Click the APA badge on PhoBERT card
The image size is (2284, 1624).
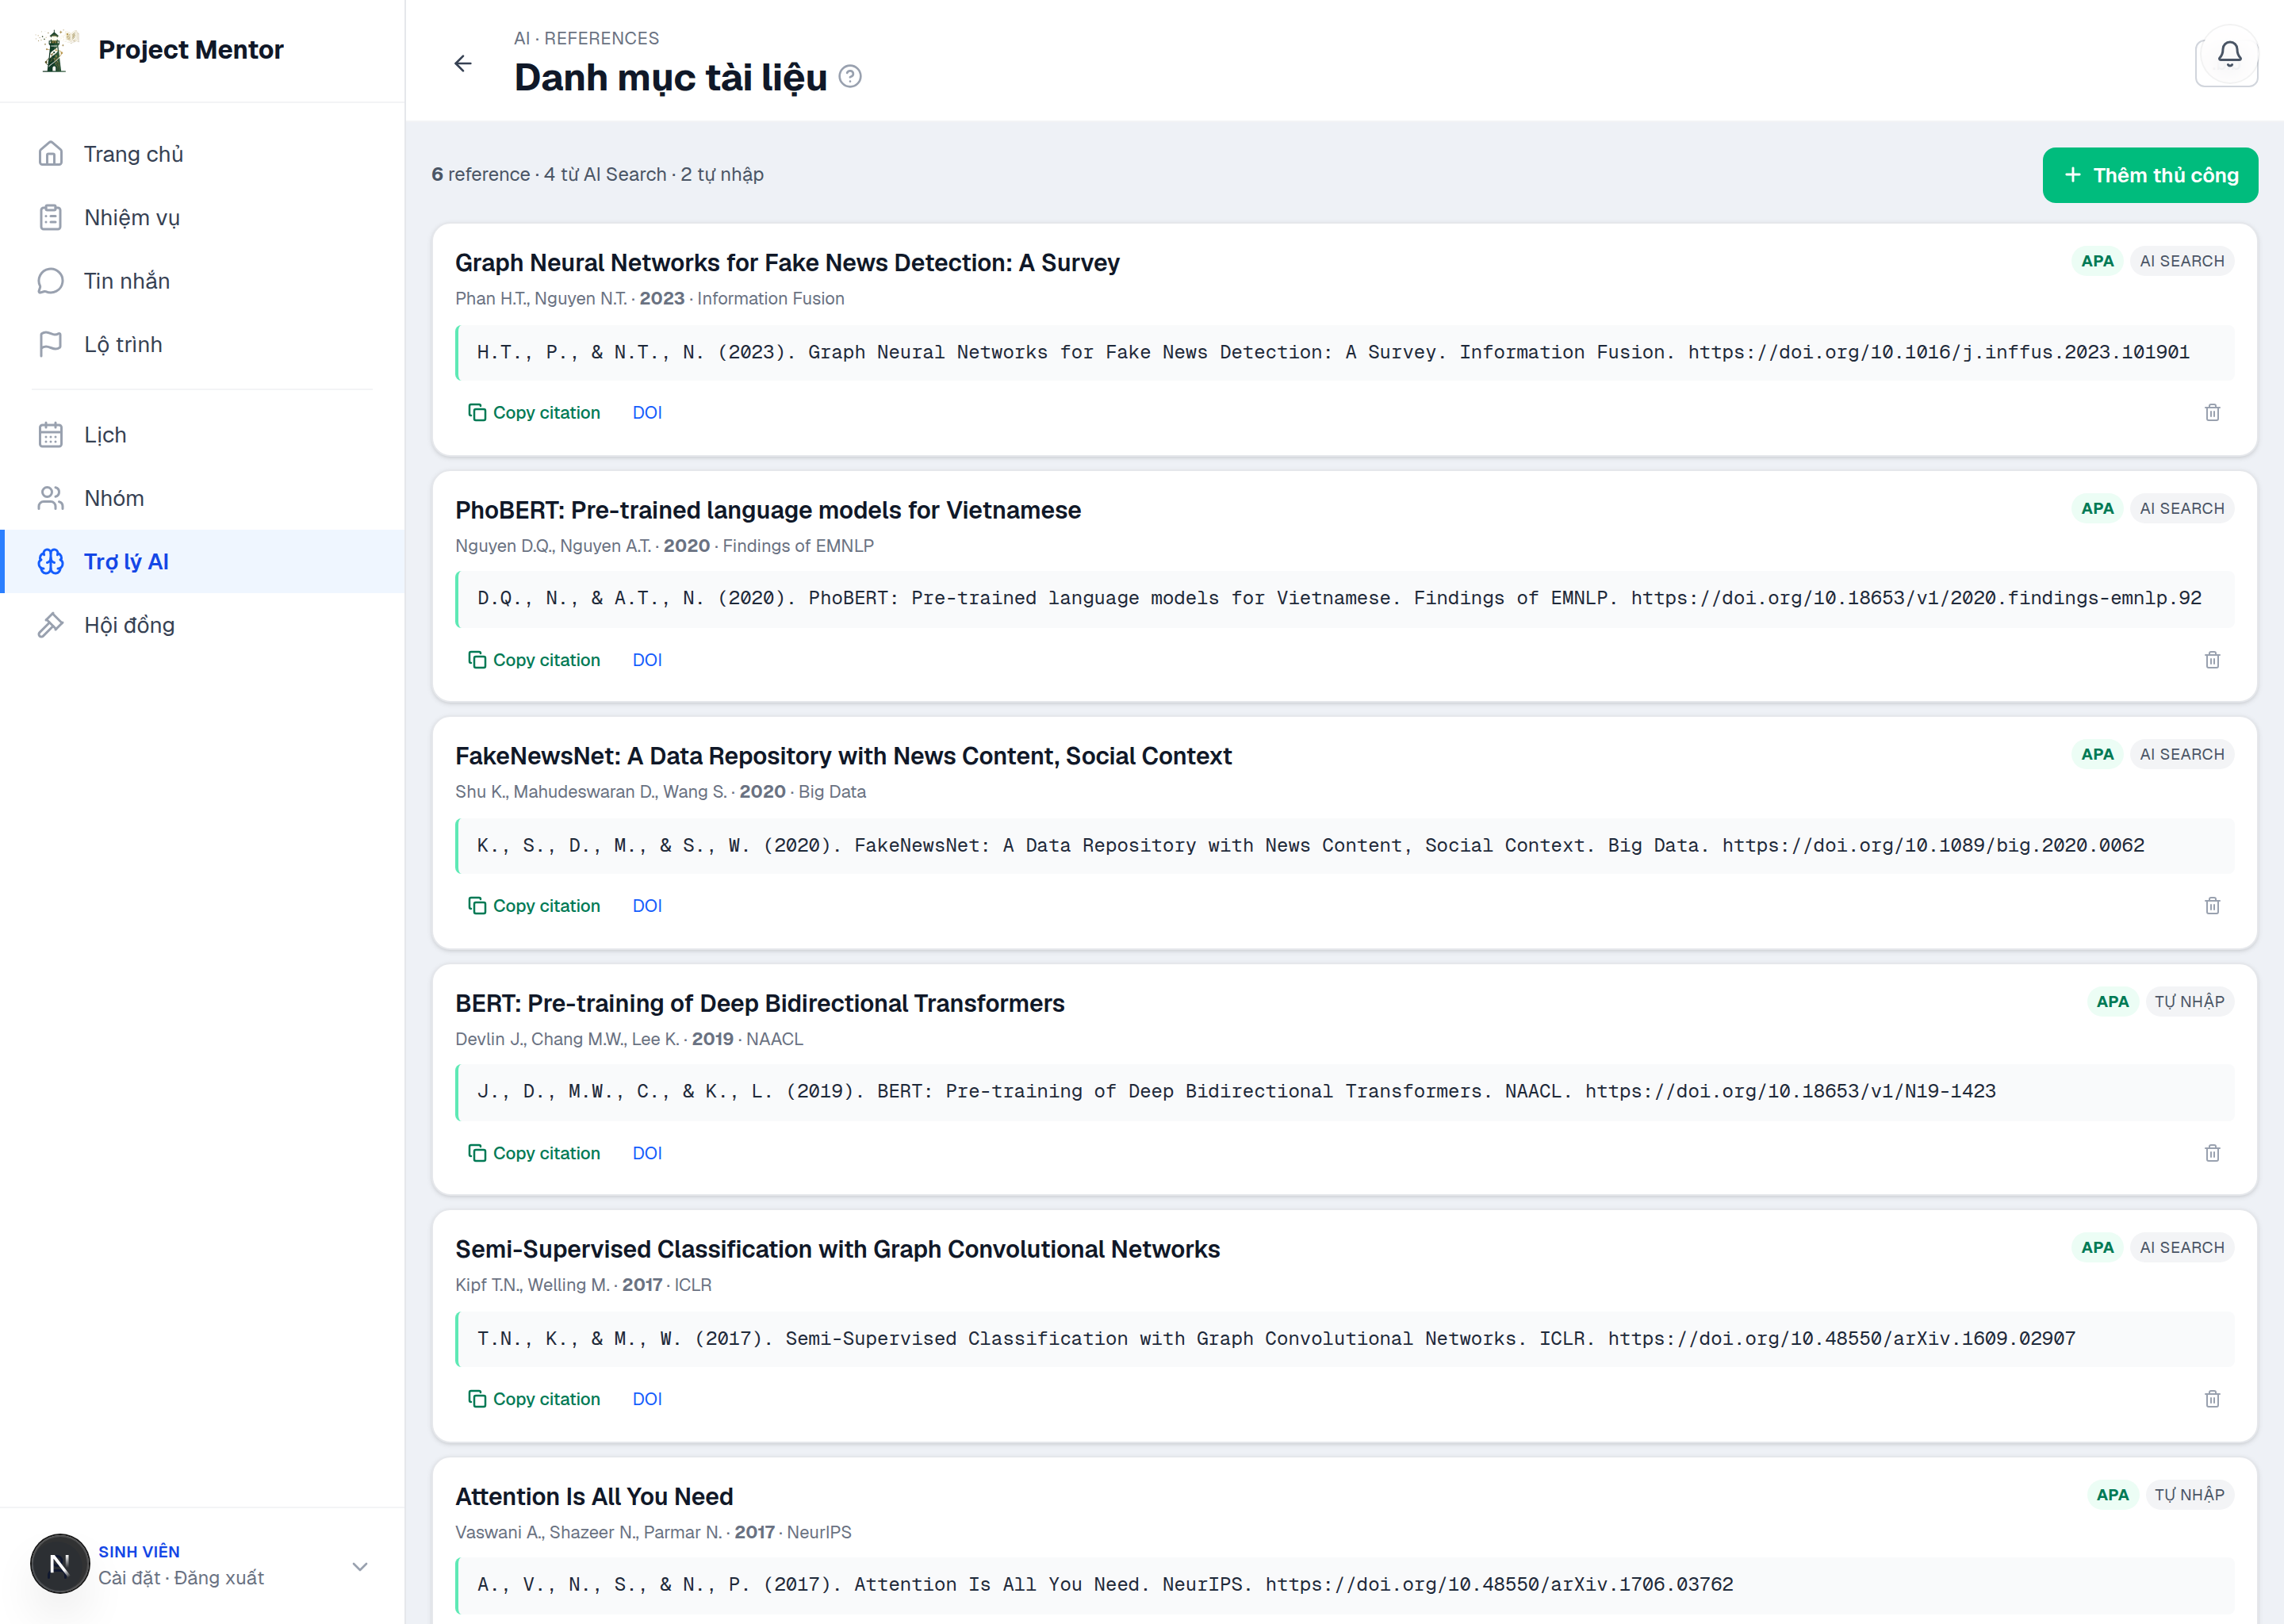(x=2097, y=508)
